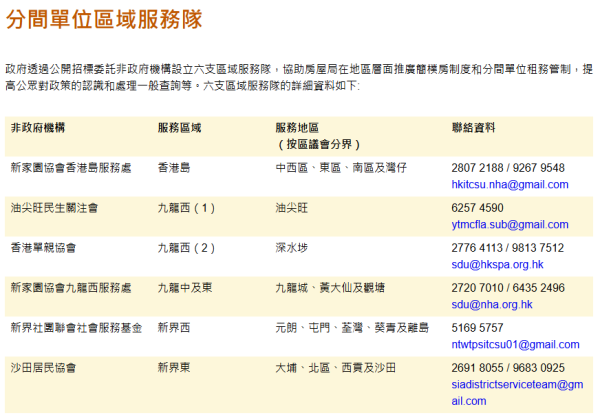600x420 pixels.
Task: Select the cell 大埔、北區、西貢及沙田
Action: pyautogui.click(x=336, y=368)
